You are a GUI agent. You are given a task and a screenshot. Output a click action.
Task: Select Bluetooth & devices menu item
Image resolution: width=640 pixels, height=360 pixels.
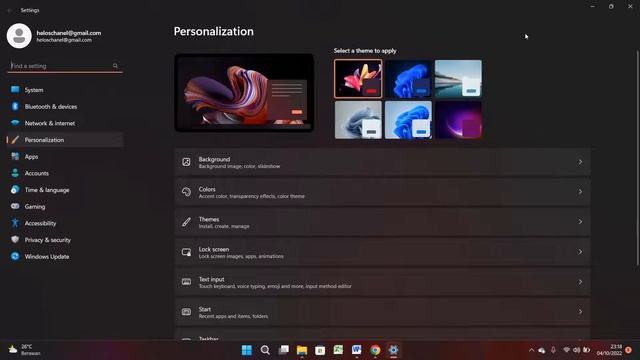(x=65, y=107)
